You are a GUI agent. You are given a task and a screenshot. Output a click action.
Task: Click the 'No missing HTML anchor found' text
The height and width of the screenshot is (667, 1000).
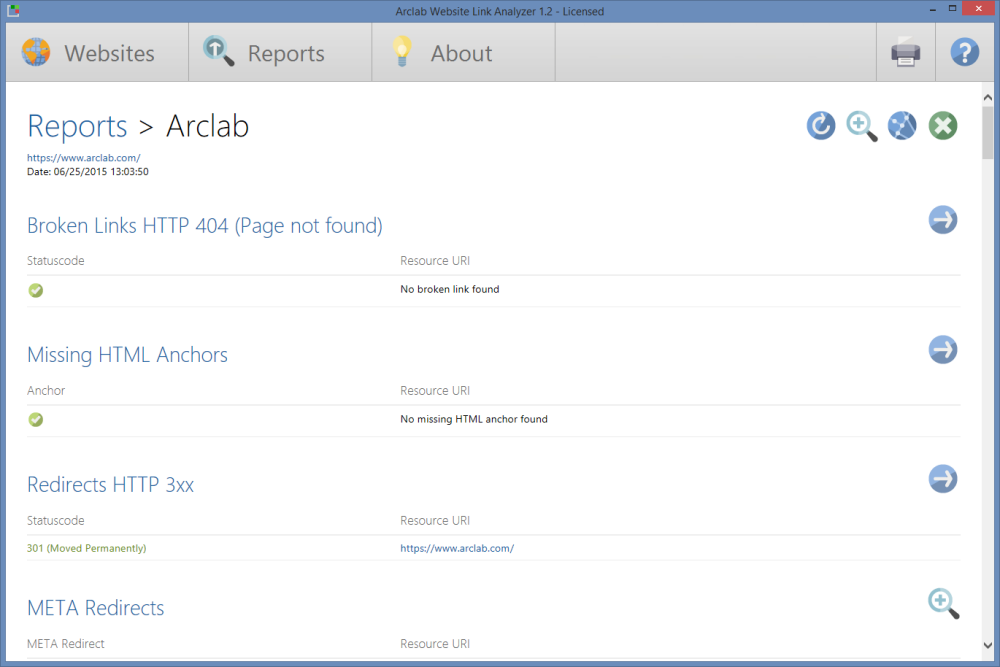(474, 419)
